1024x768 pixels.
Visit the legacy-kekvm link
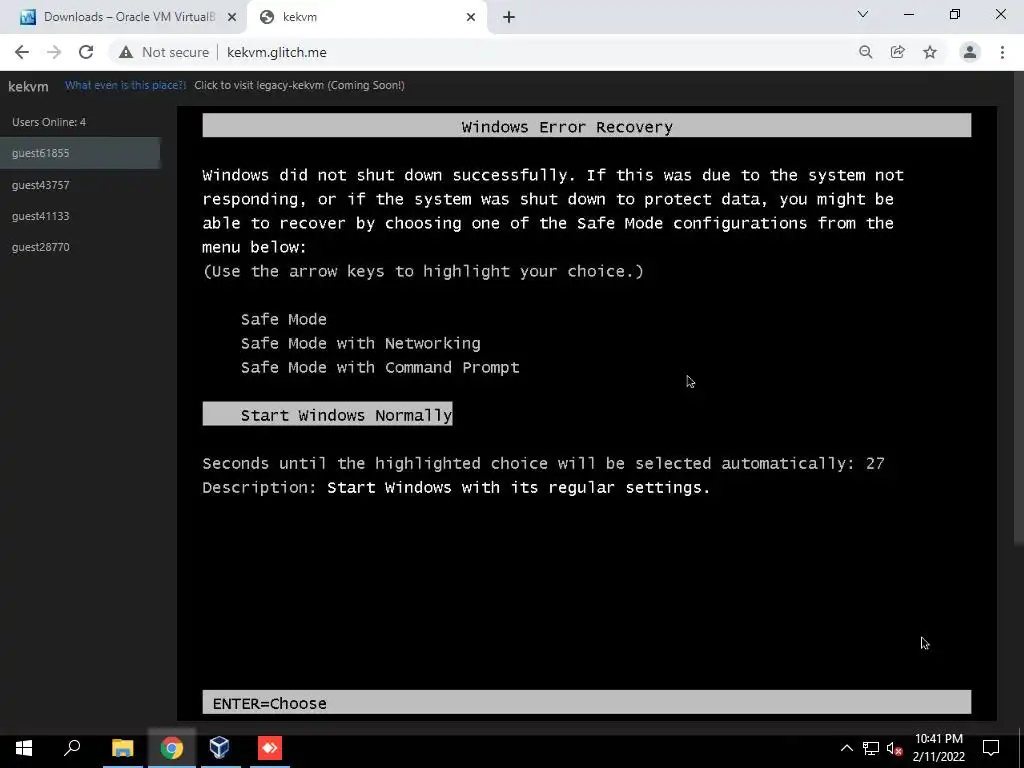(x=299, y=86)
